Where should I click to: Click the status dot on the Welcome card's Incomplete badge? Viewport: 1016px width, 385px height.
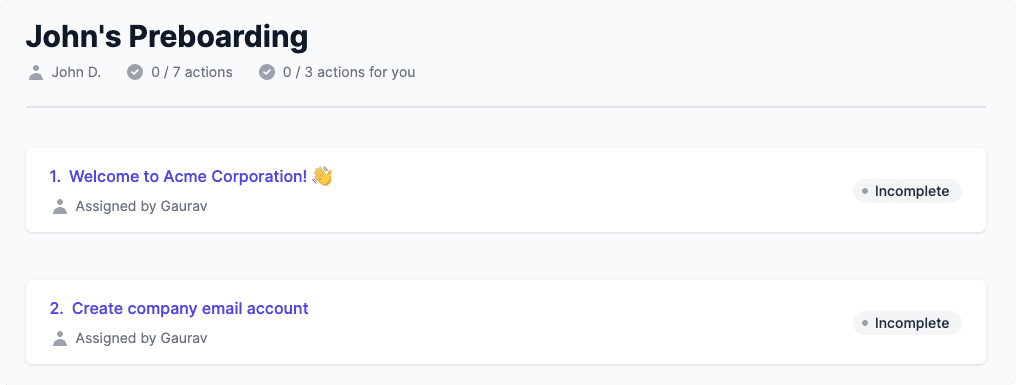(865, 191)
